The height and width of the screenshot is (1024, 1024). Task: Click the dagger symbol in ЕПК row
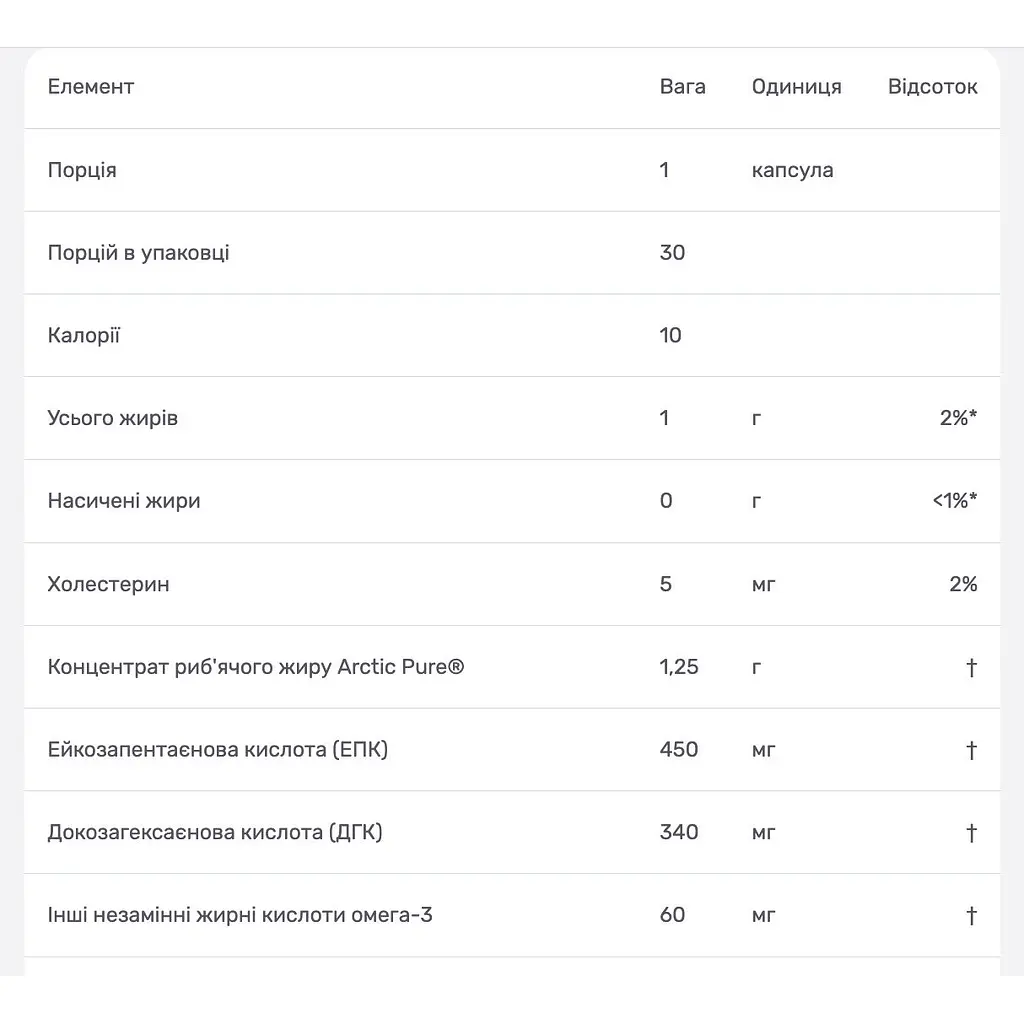pos(971,750)
